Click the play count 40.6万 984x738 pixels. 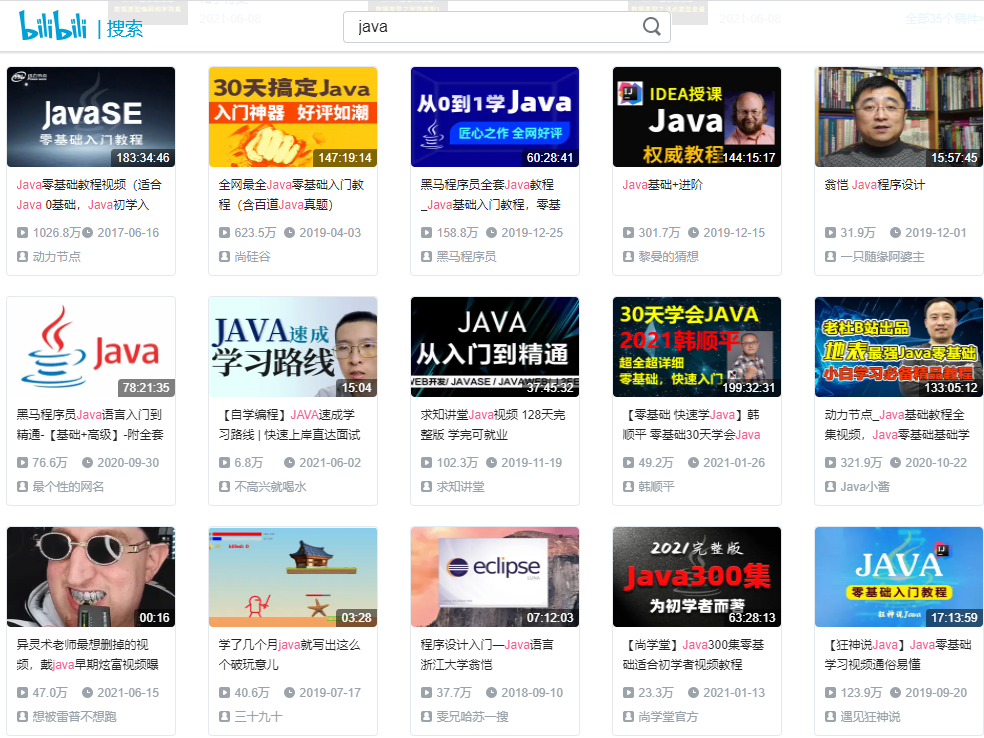click(252, 693)
